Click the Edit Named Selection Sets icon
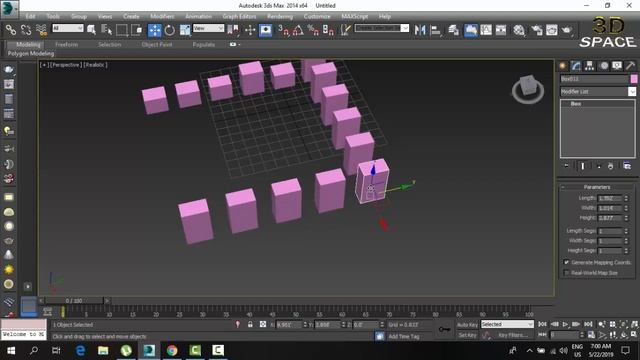The width and height of the screenshot is (640, 360). pos(345,30)
